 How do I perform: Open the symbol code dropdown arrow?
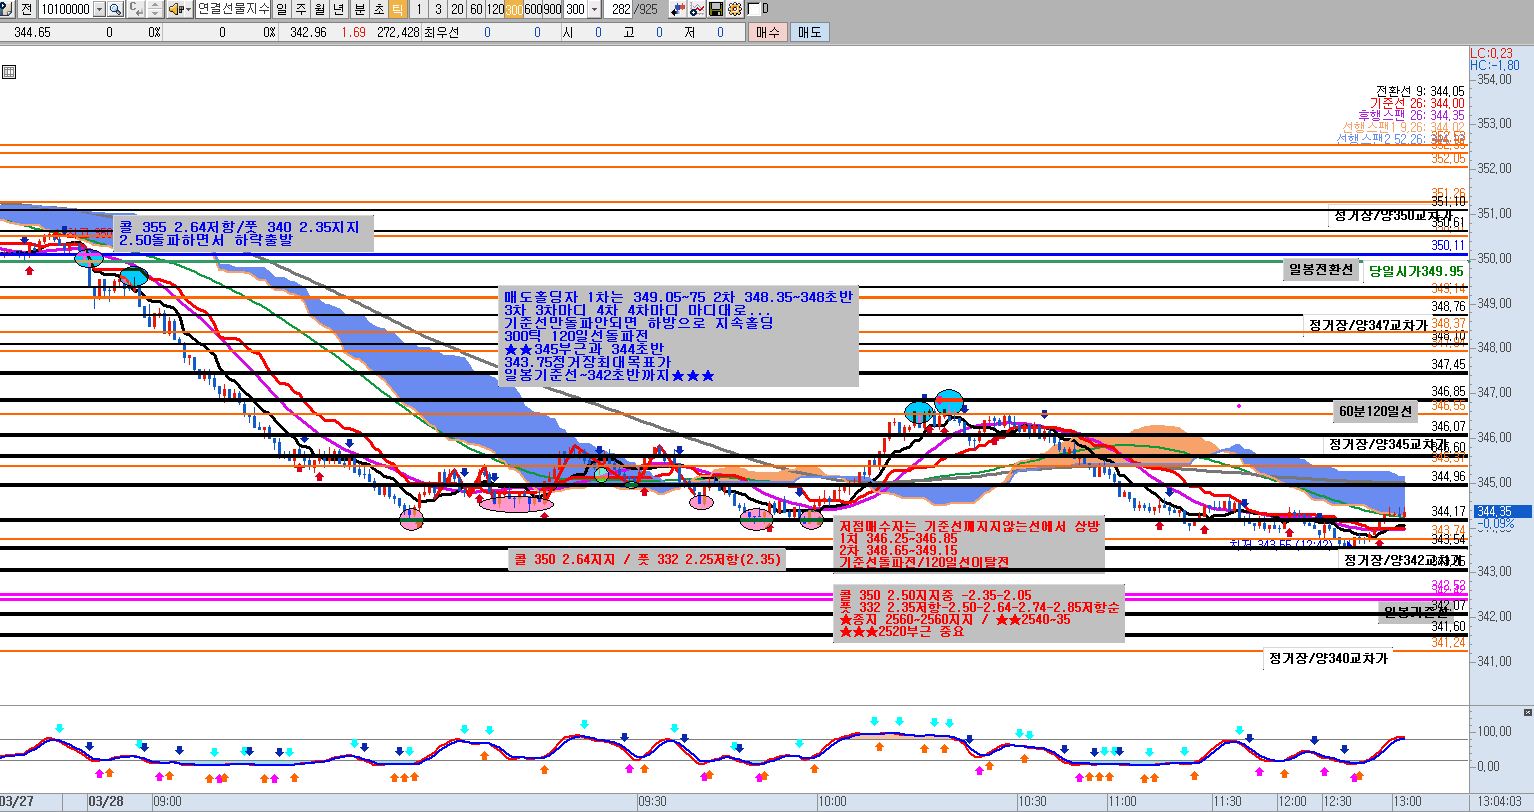[x=98, y=9]
